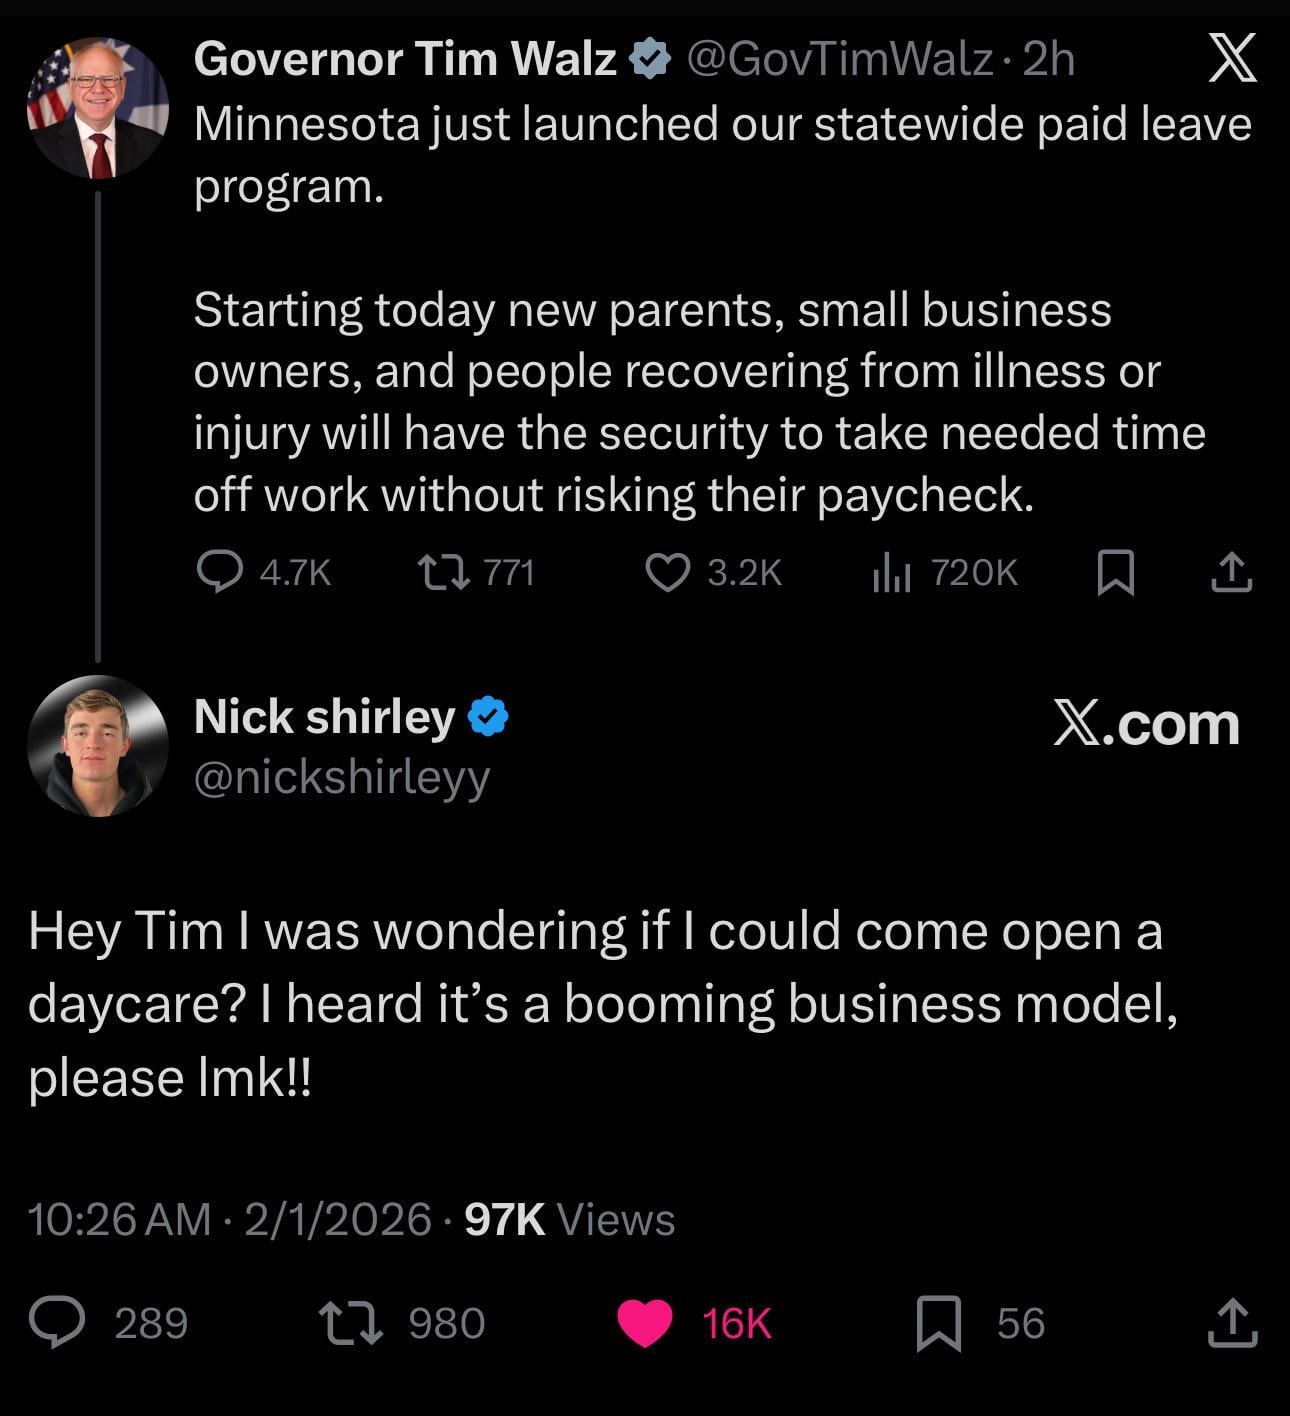Click the Nick shirley display name
1290x1416 pixels.
[324, 716]
